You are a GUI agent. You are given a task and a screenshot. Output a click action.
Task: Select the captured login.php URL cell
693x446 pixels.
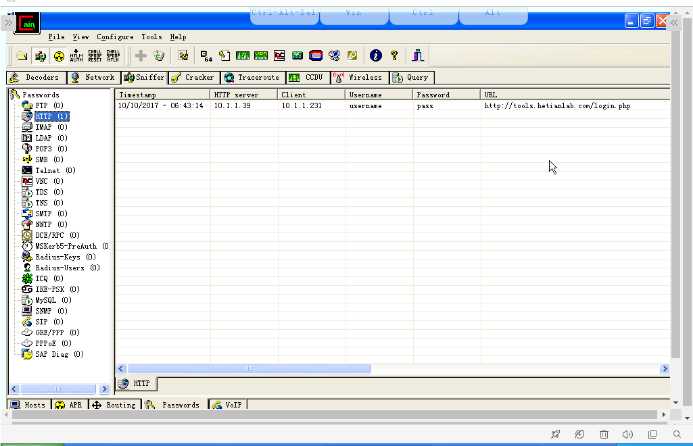click(x=557, y=106)
